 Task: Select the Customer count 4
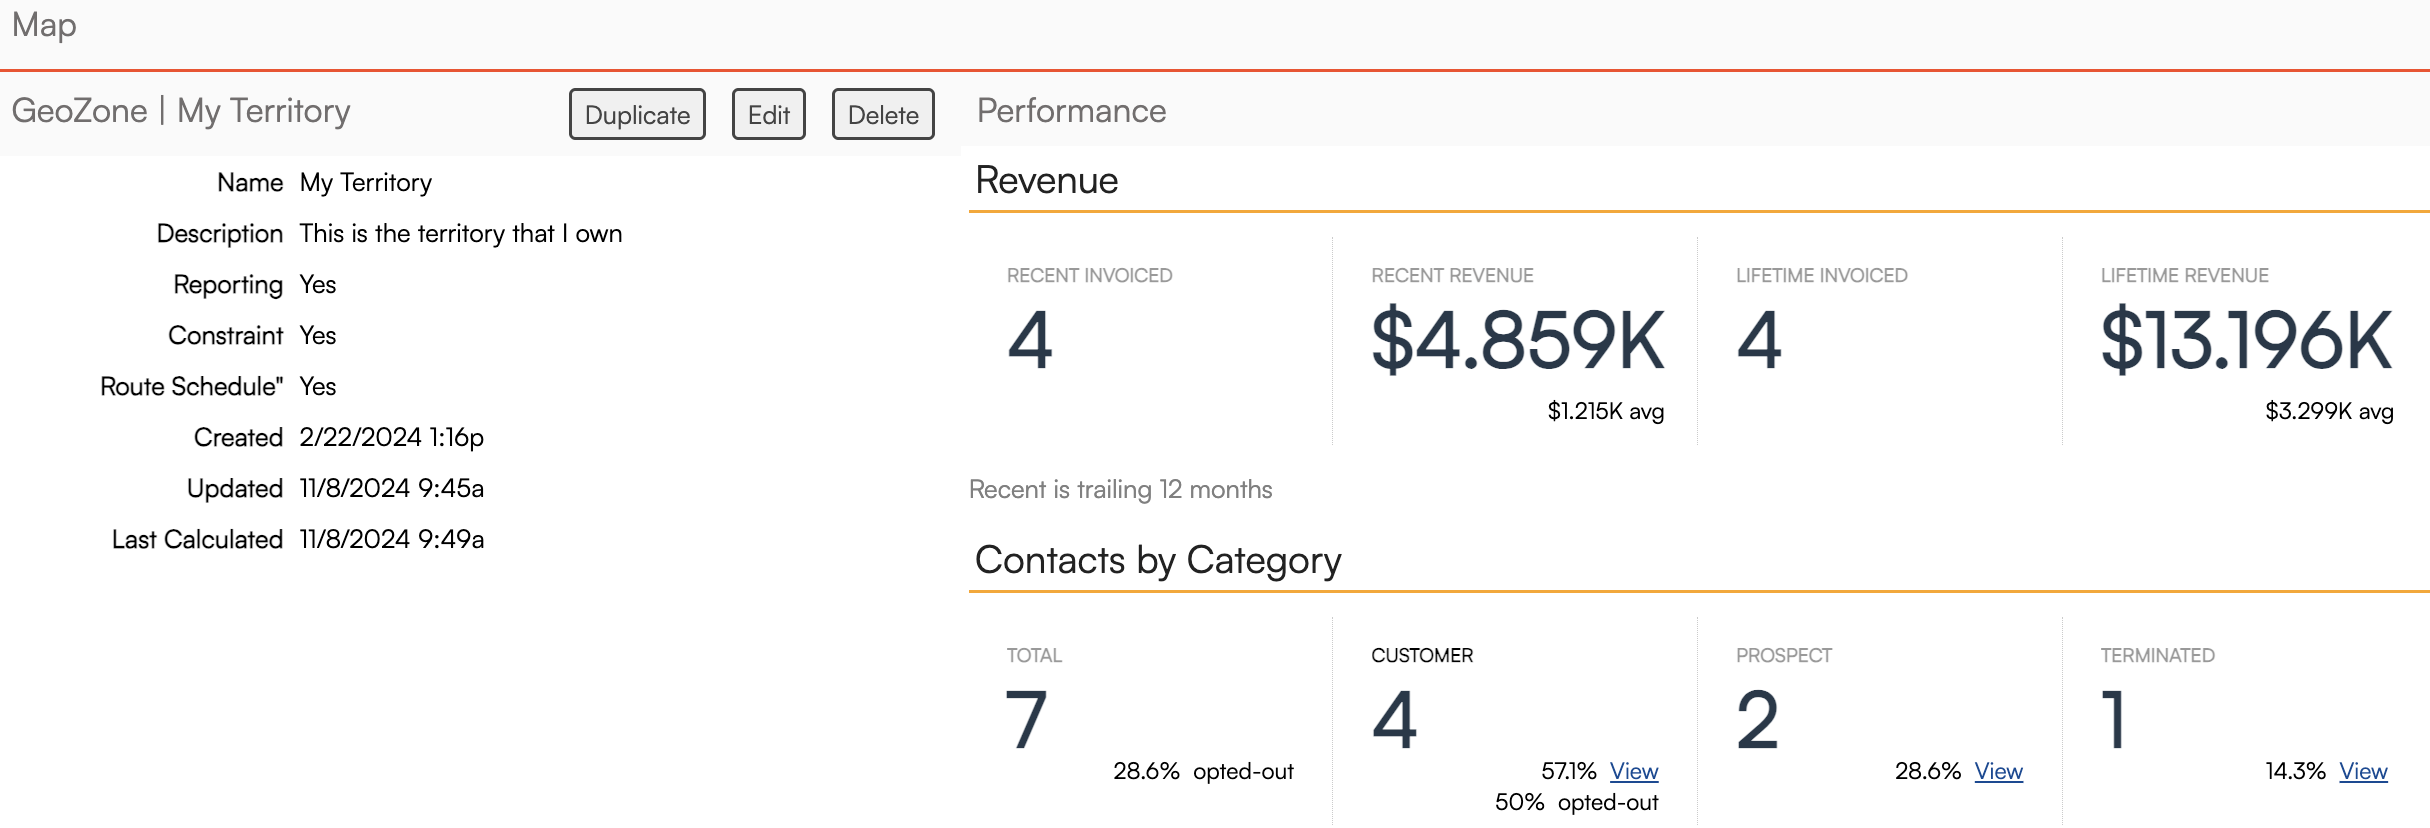click(x=1394, y=720)
